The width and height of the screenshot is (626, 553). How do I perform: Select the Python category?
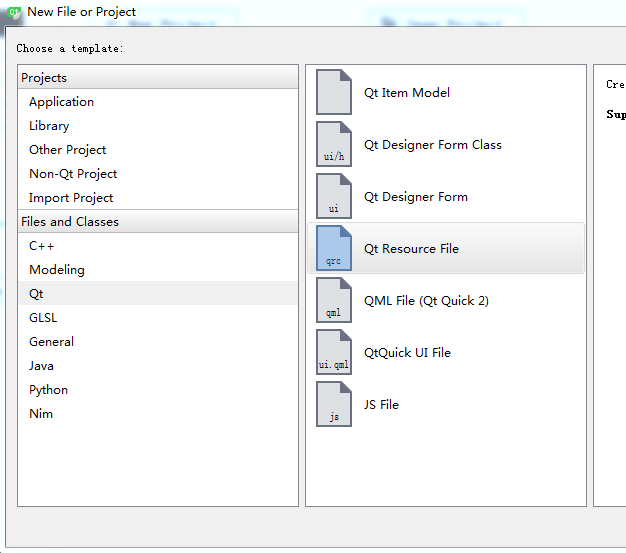tap(158, 390)
